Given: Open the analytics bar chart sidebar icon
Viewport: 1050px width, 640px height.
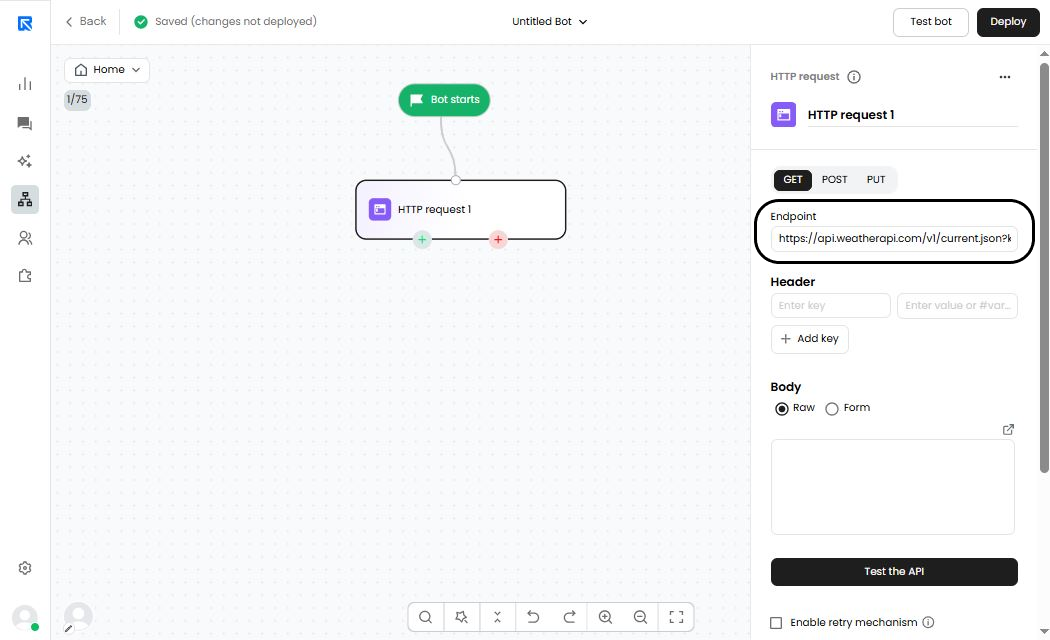Looking at the screenshot, I should pos(25,84).
